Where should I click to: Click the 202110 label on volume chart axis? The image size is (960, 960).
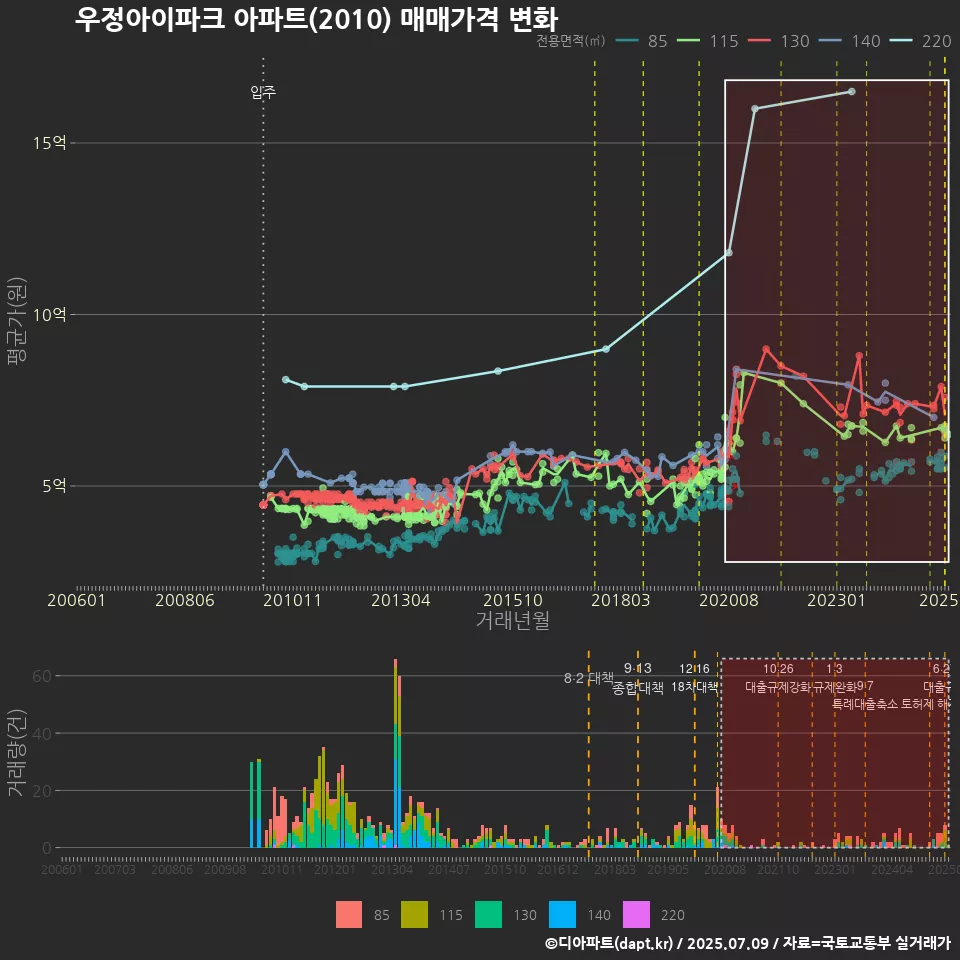[x=778, y=869]
